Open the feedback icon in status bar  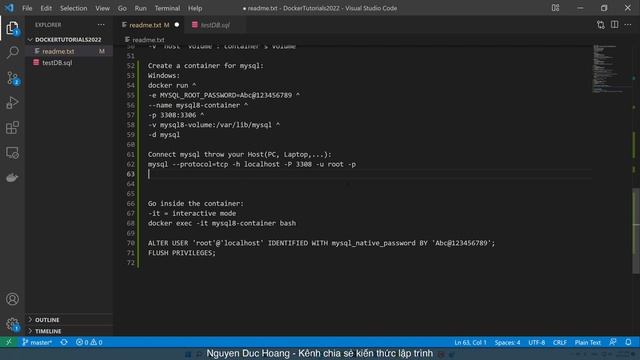click(x=613, y=342)
